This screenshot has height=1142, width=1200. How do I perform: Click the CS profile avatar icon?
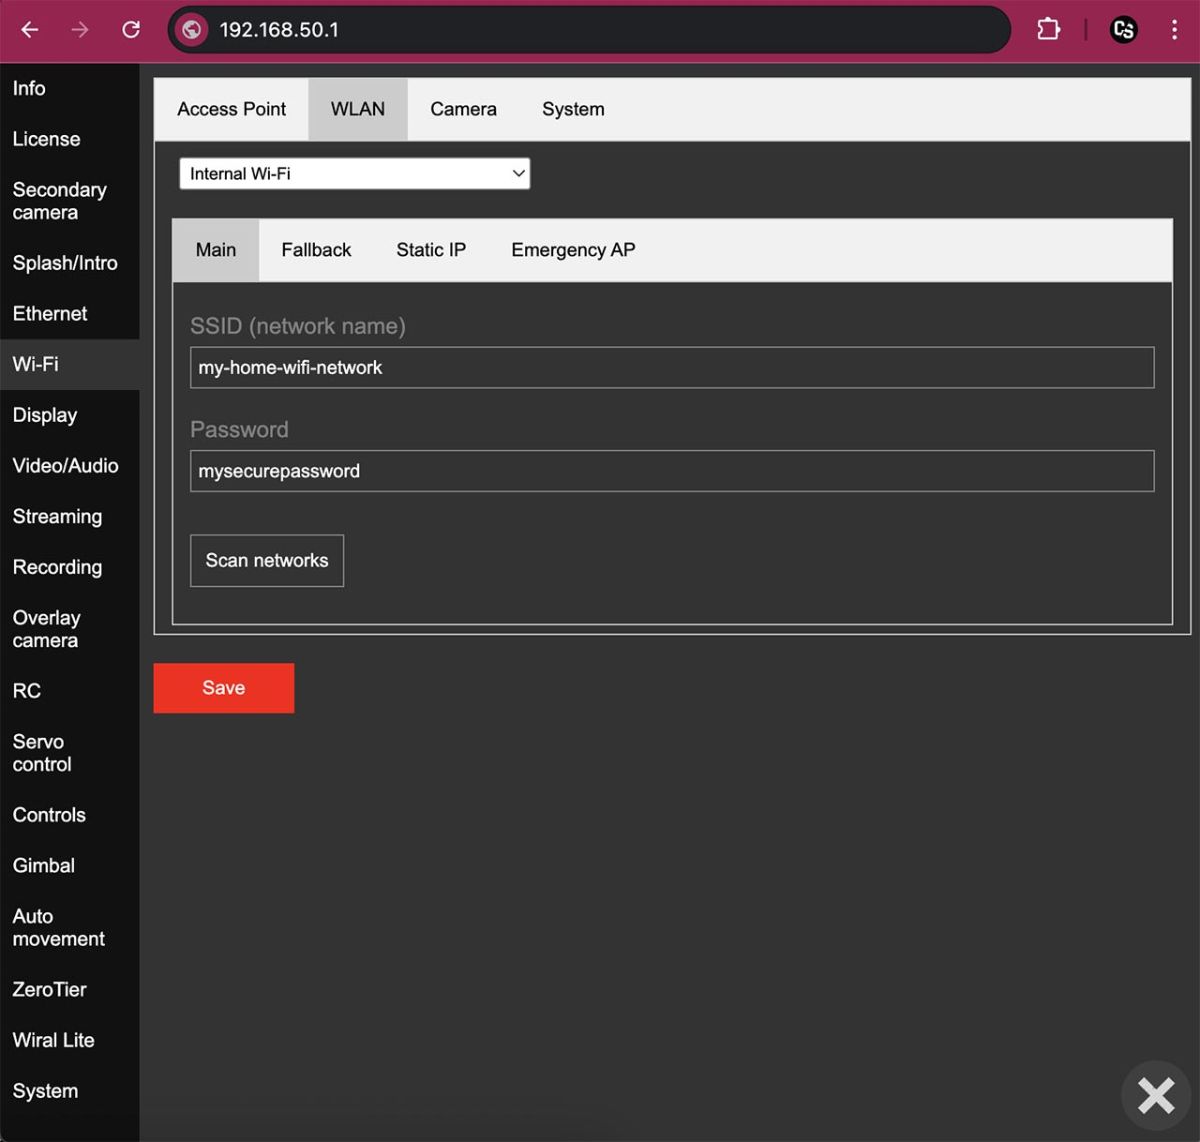(1123, 29)
